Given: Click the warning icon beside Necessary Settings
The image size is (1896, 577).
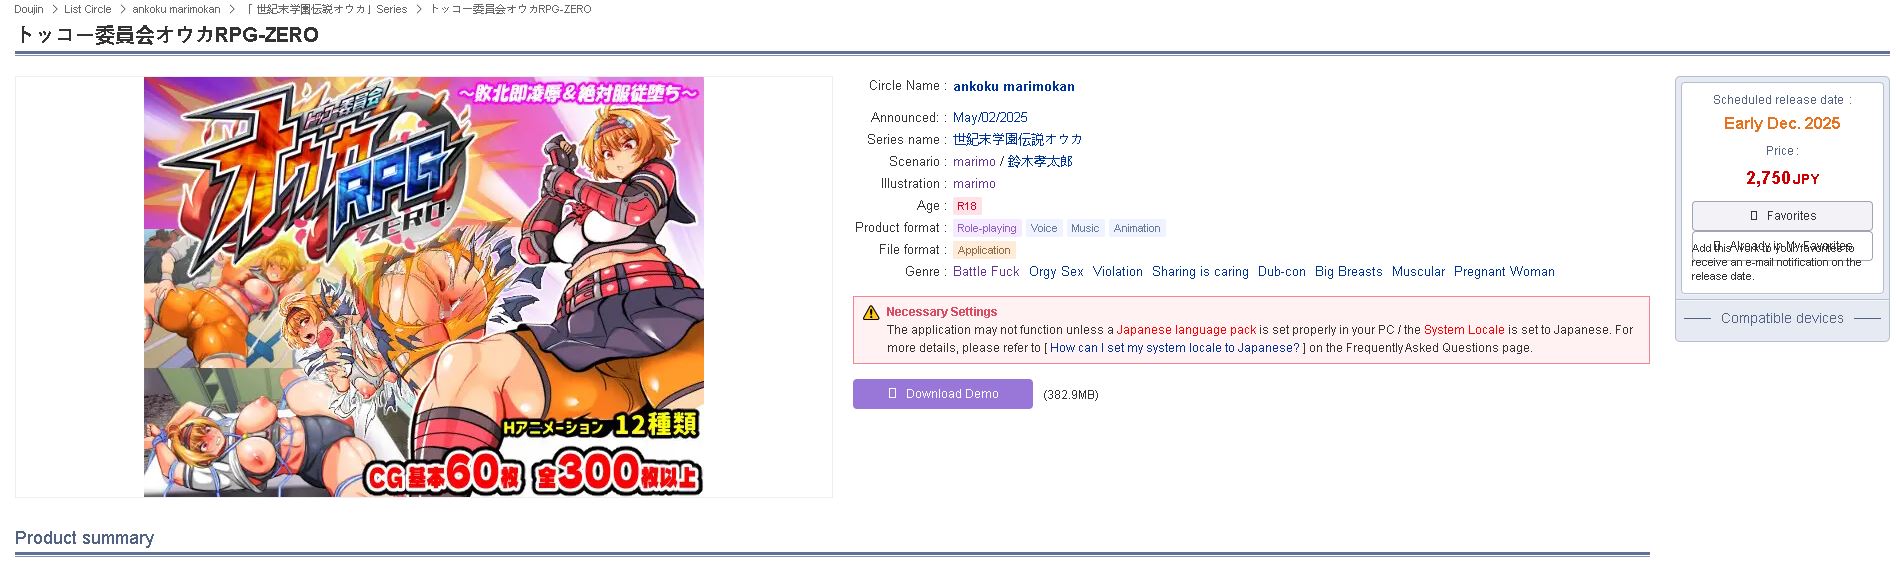Looking at the screenshot, I should (871, 312).
